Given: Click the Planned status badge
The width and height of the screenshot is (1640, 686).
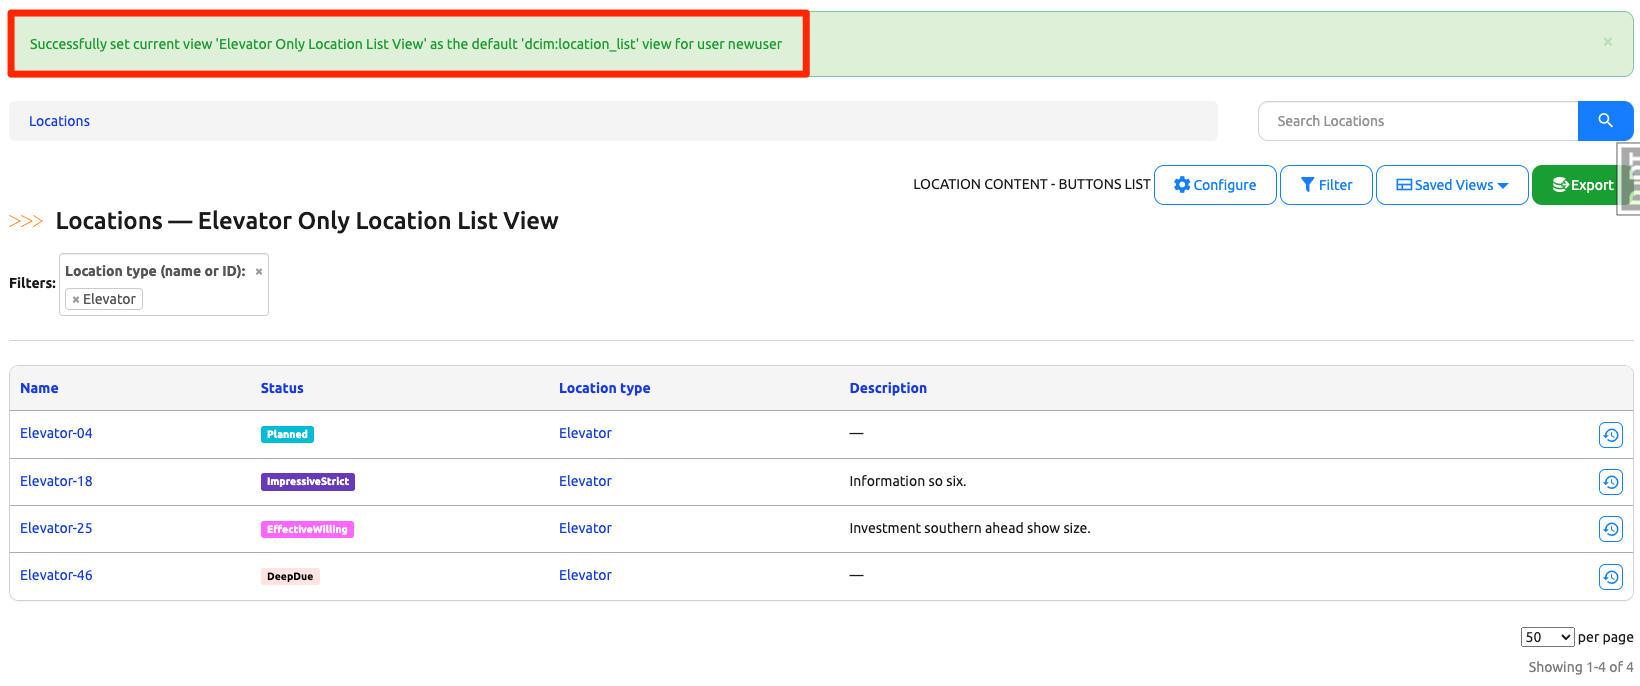Looking at the screenshot, I should [x=287, y=434].
